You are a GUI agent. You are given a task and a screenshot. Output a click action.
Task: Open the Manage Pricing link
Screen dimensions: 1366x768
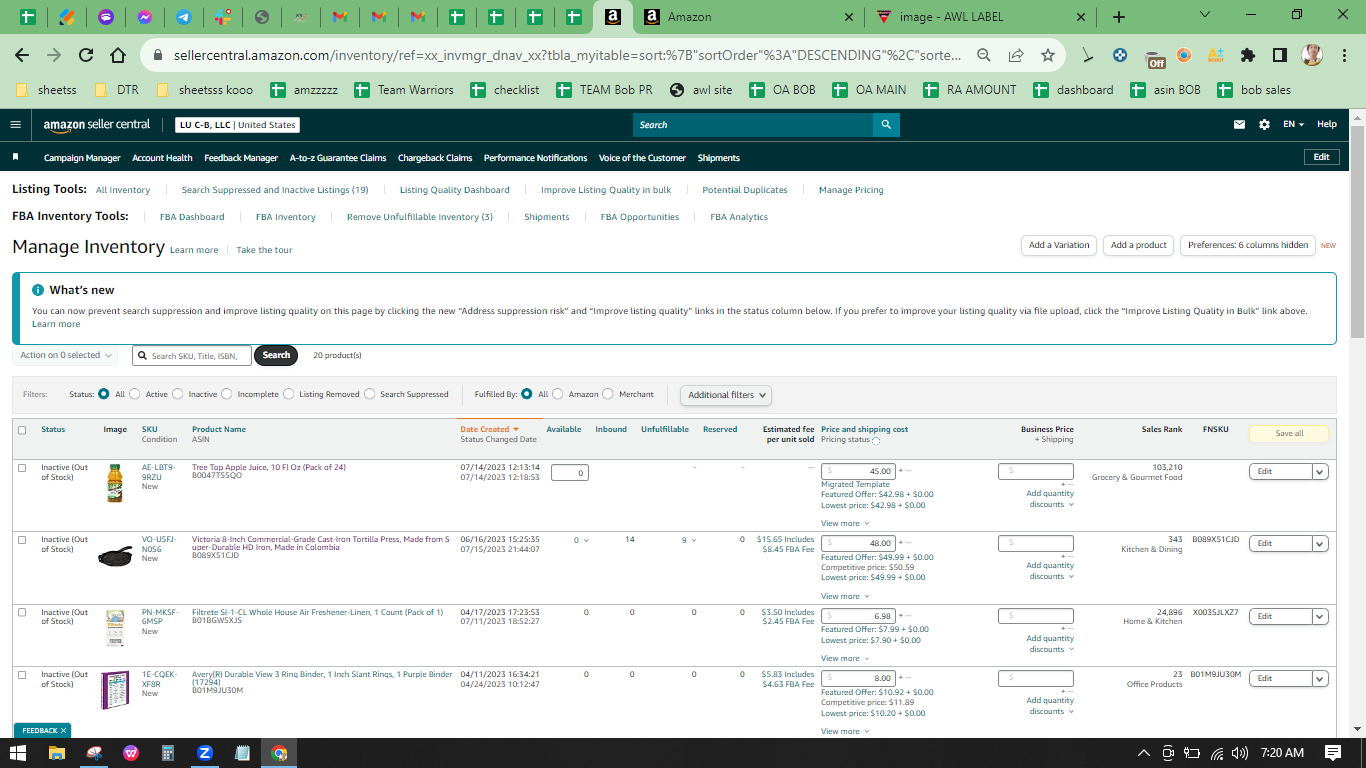pos(851,190)
